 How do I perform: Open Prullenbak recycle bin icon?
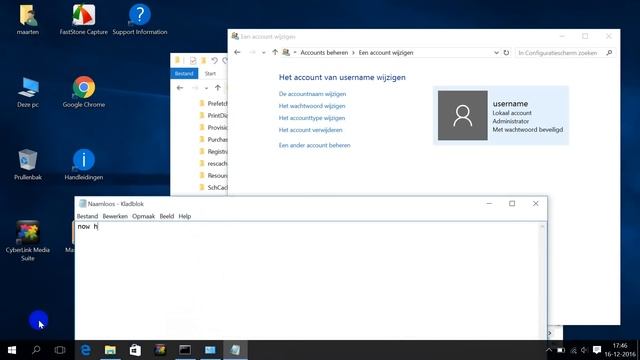click(x=28, y=164)
